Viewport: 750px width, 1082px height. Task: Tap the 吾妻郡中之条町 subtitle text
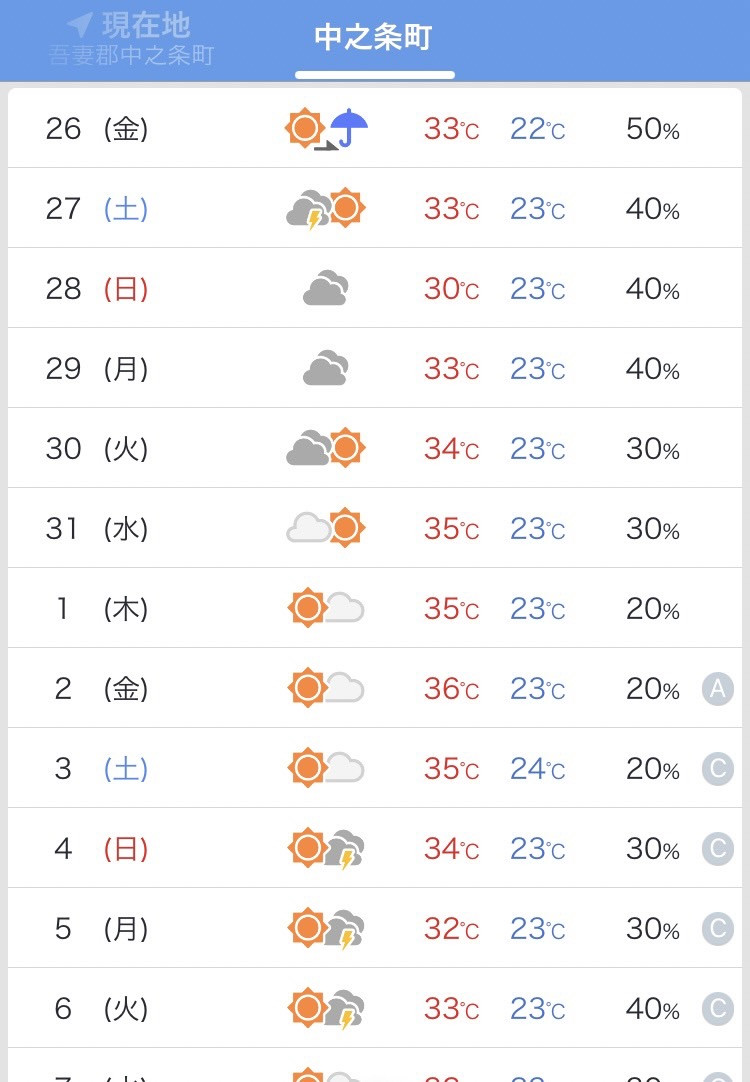pos(132,55)
